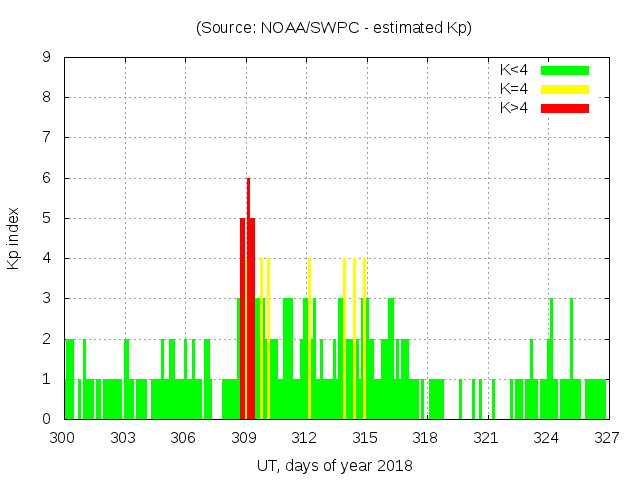Click the yellow K=4 legend swatch

point(565,89)
